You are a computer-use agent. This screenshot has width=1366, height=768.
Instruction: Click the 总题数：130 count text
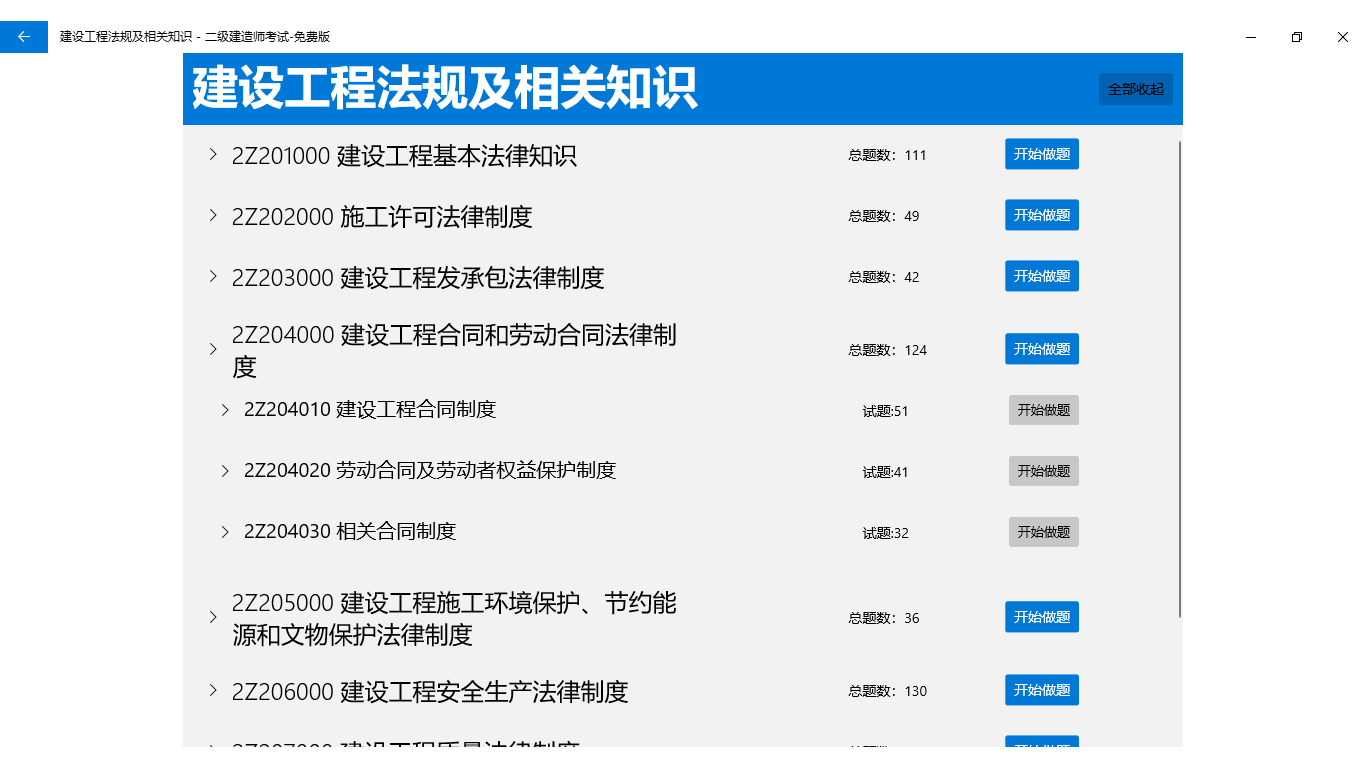888,691
